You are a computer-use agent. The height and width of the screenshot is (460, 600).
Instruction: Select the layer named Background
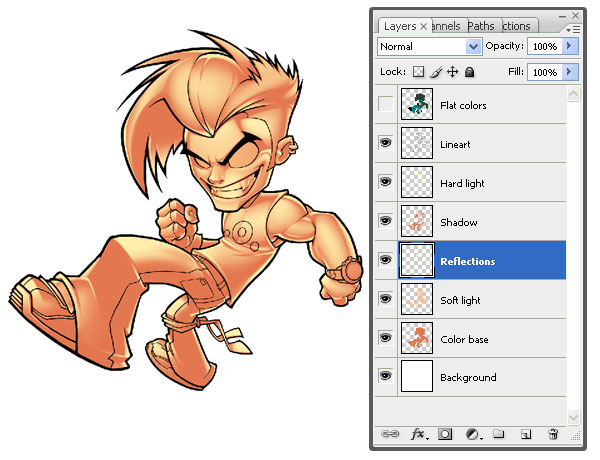tap(468, 378)
